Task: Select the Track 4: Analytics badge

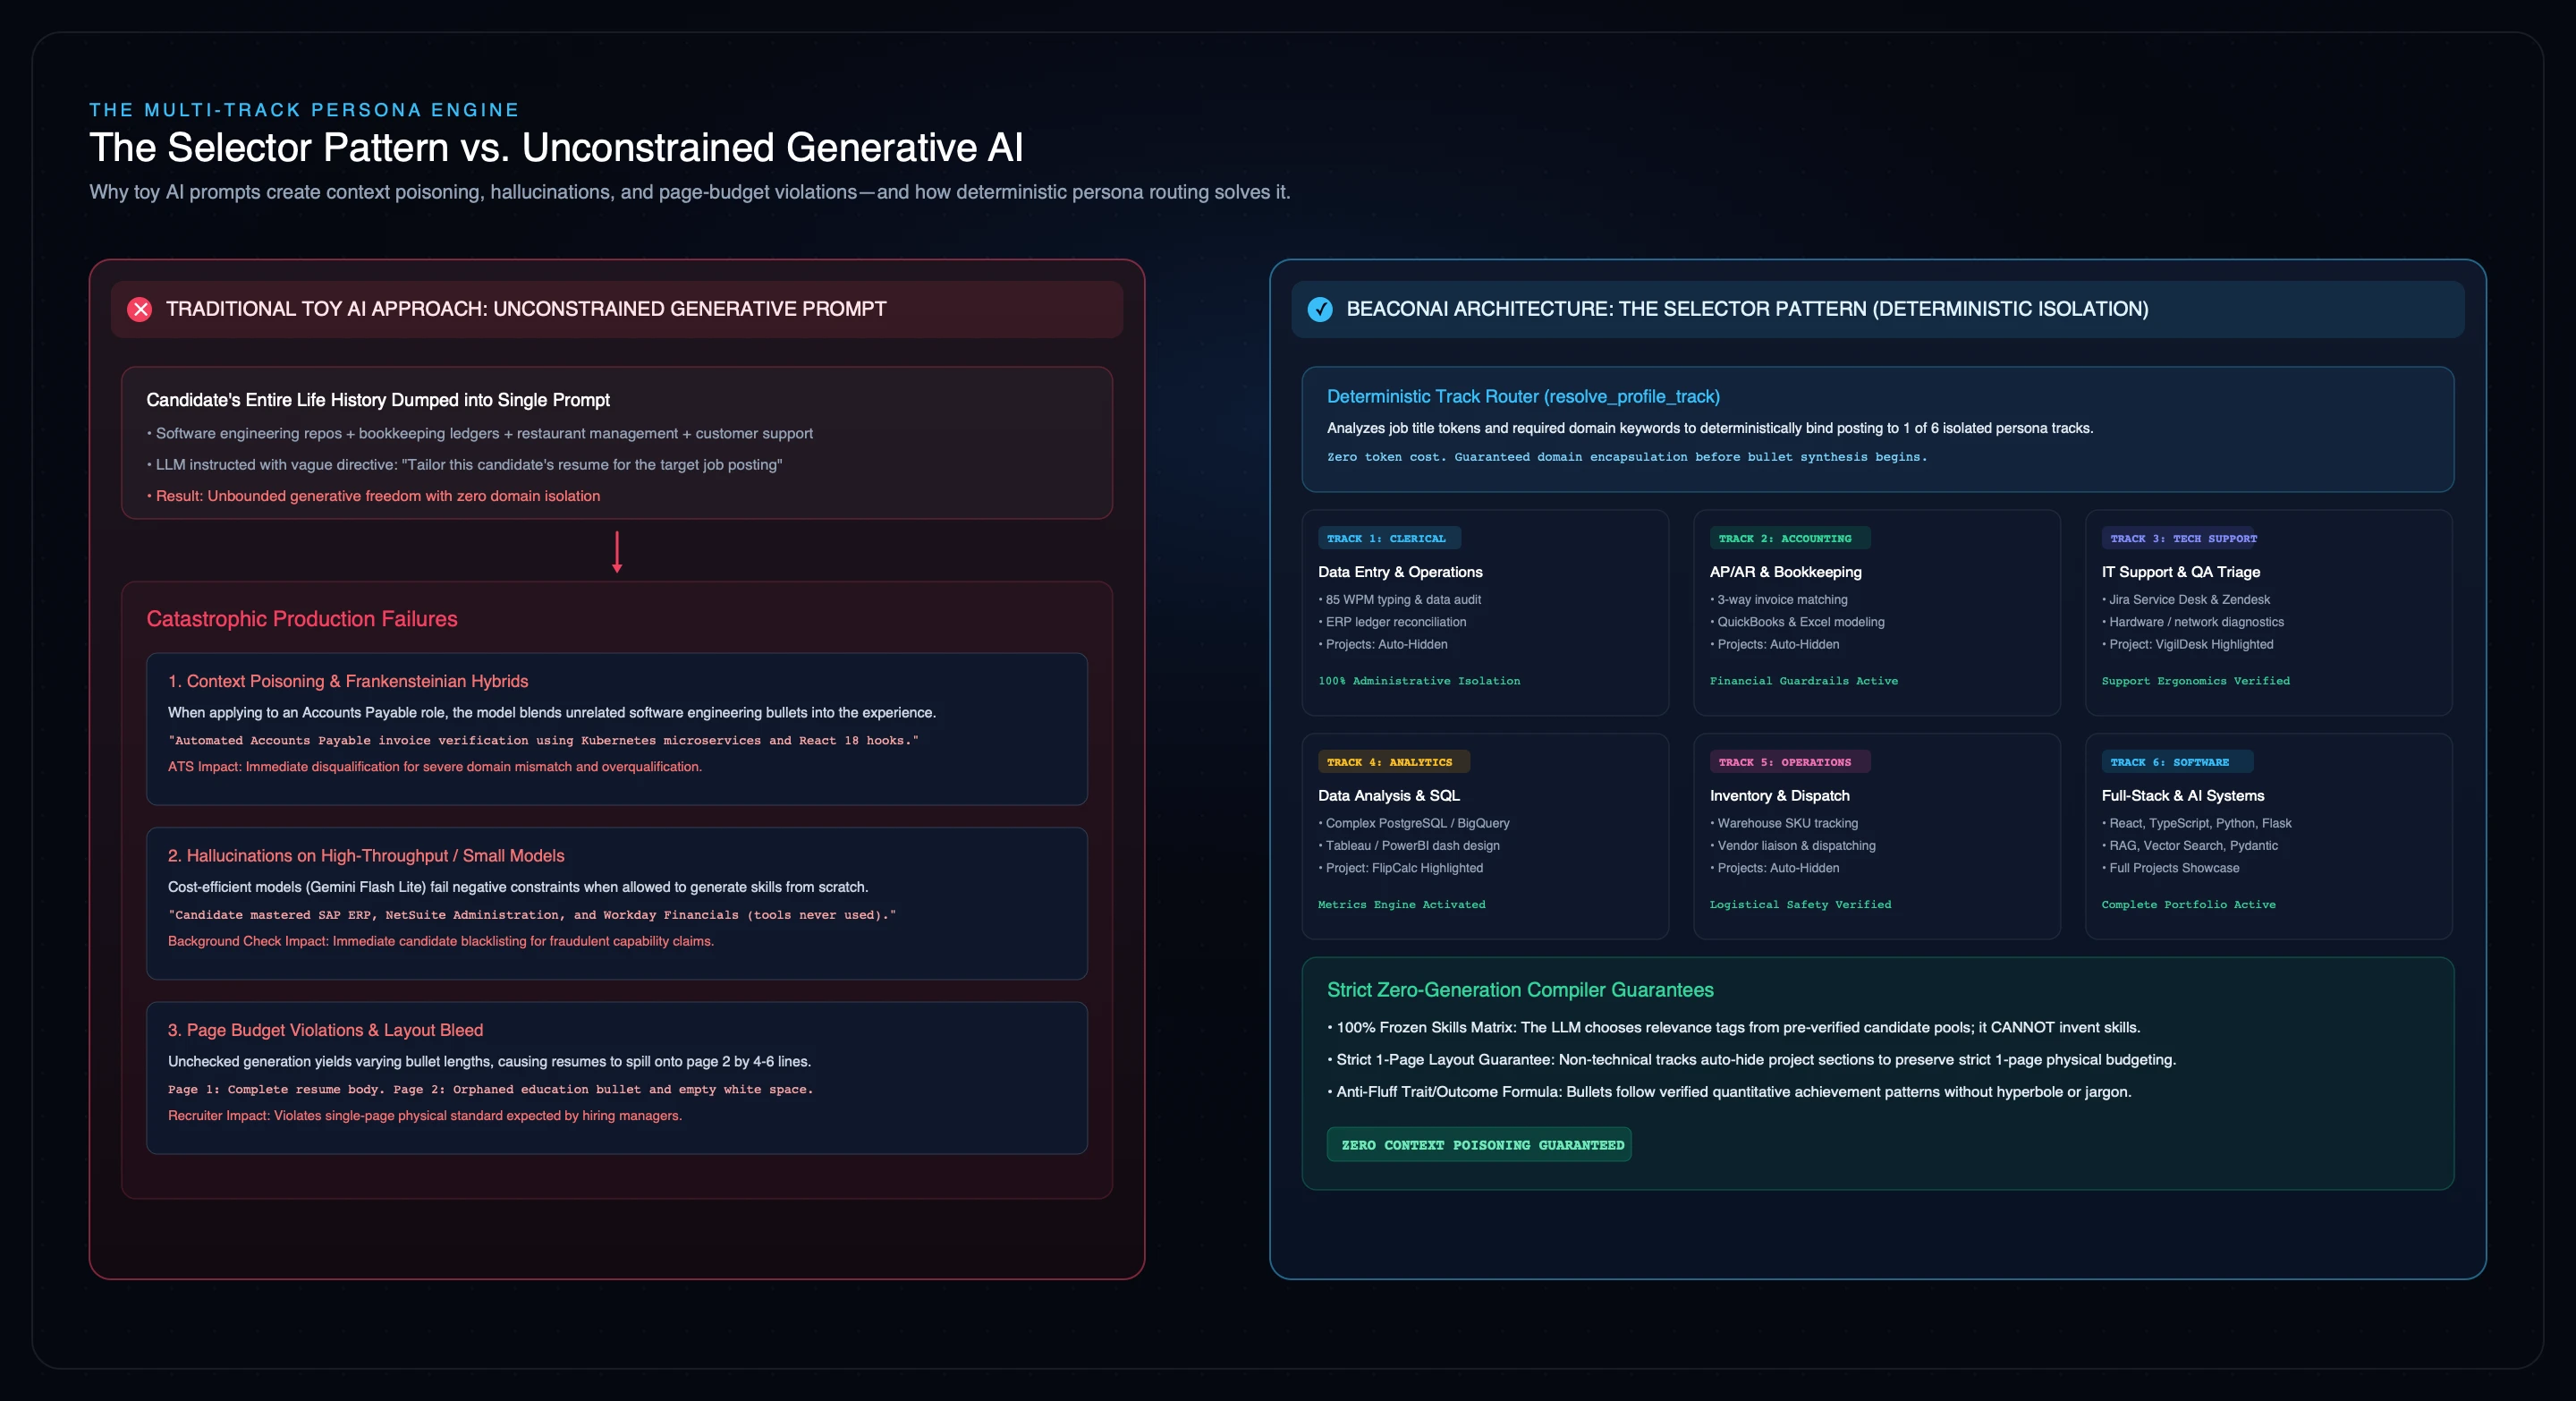Action: [1393, 762]
